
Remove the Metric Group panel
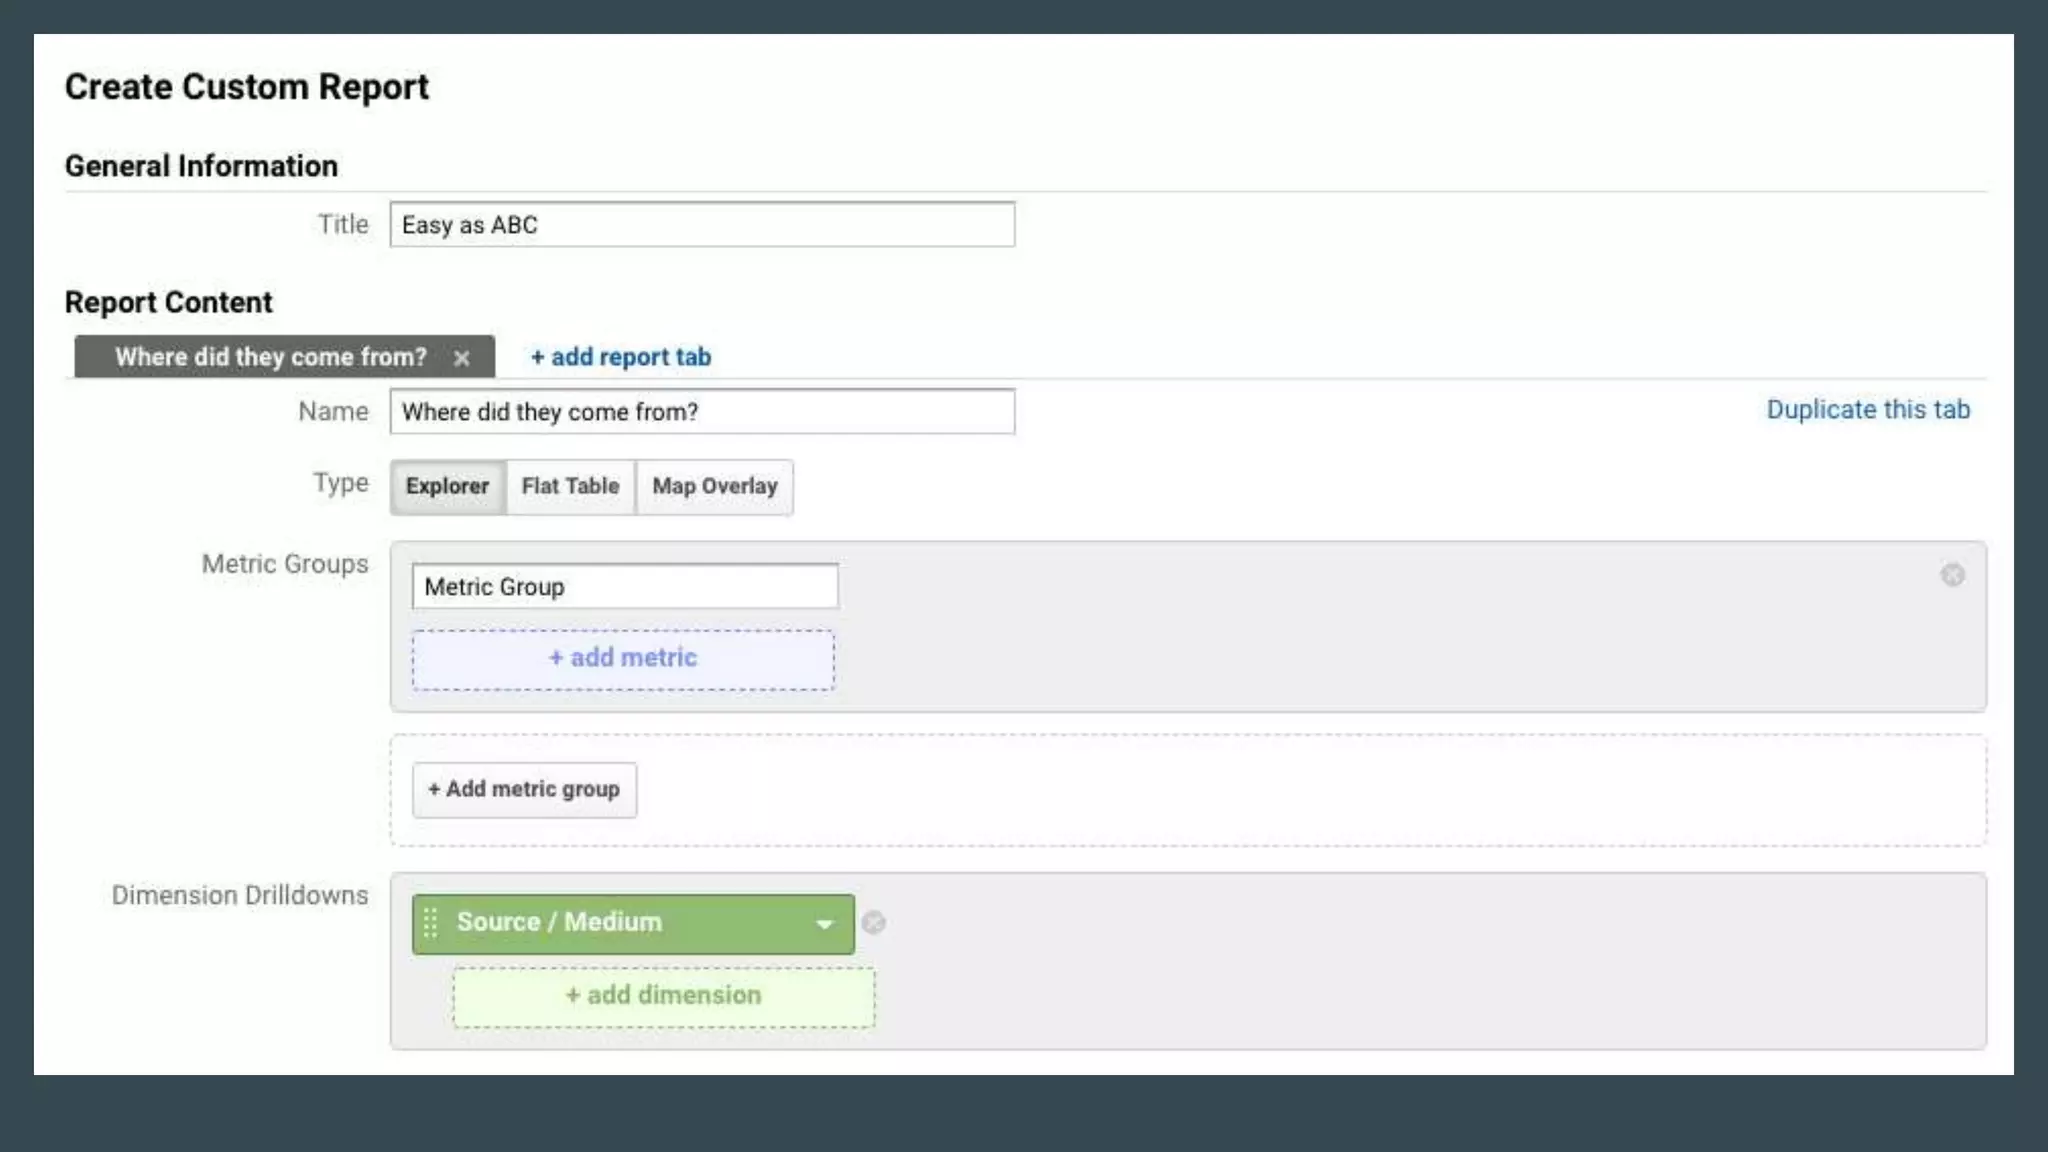click(1952, 575)
